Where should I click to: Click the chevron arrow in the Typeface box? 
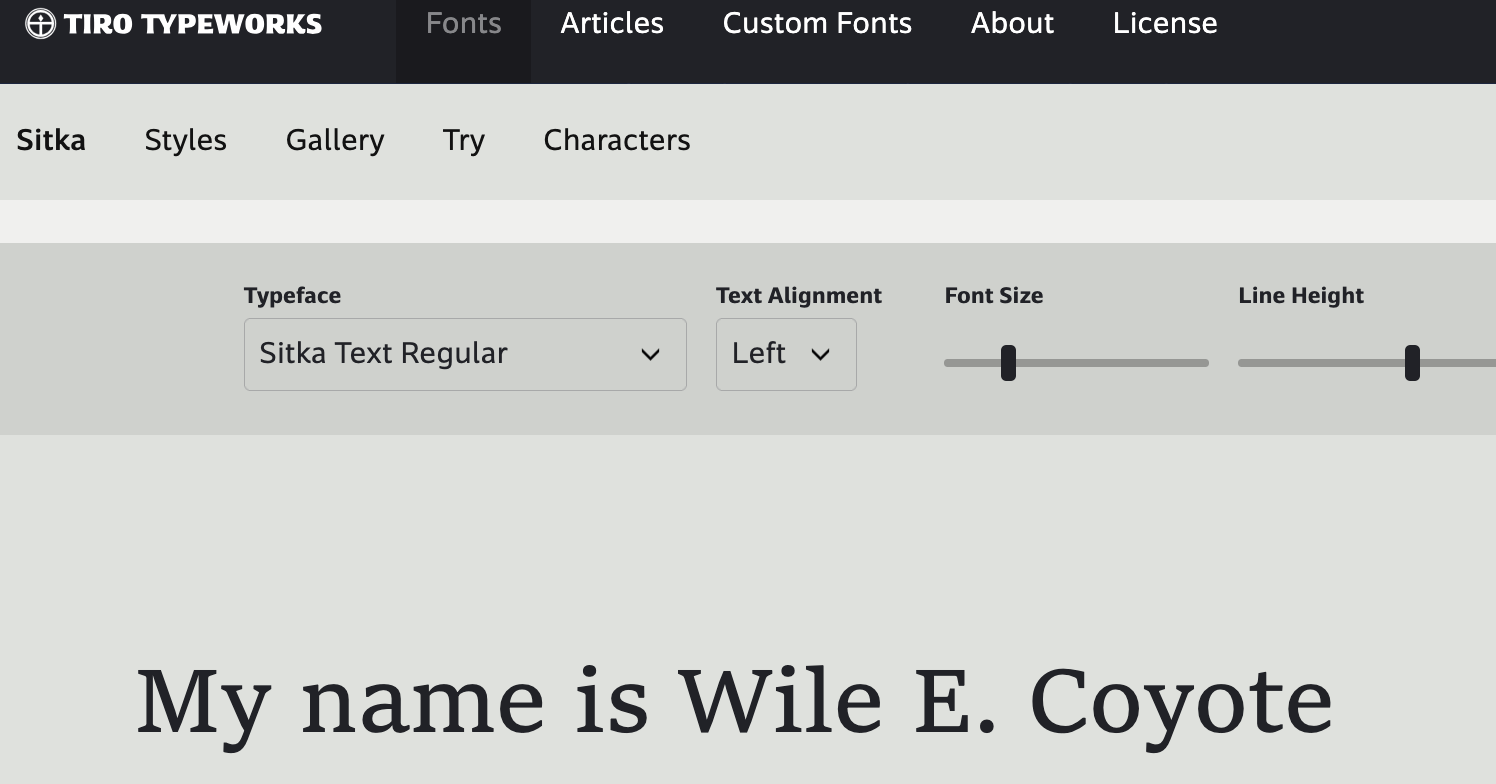(650, 355)
